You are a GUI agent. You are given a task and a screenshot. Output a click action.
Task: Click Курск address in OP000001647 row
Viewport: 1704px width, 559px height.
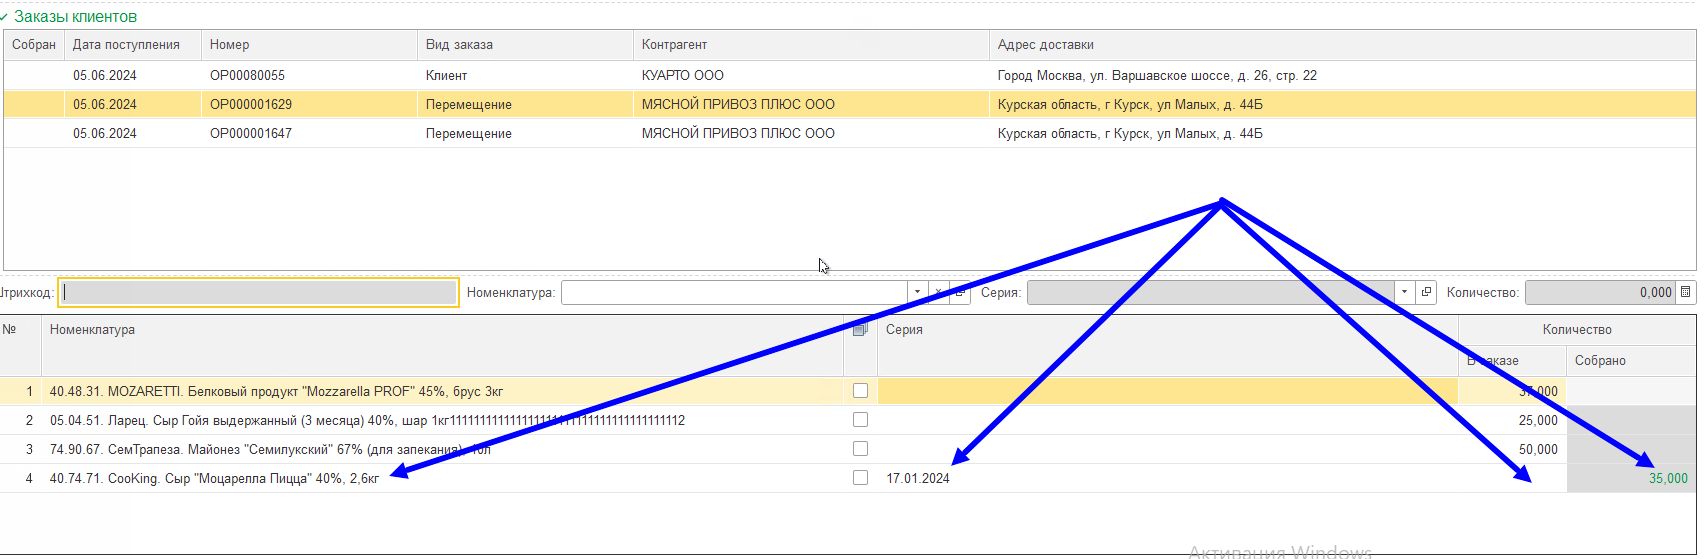(x=1130, y=133)
